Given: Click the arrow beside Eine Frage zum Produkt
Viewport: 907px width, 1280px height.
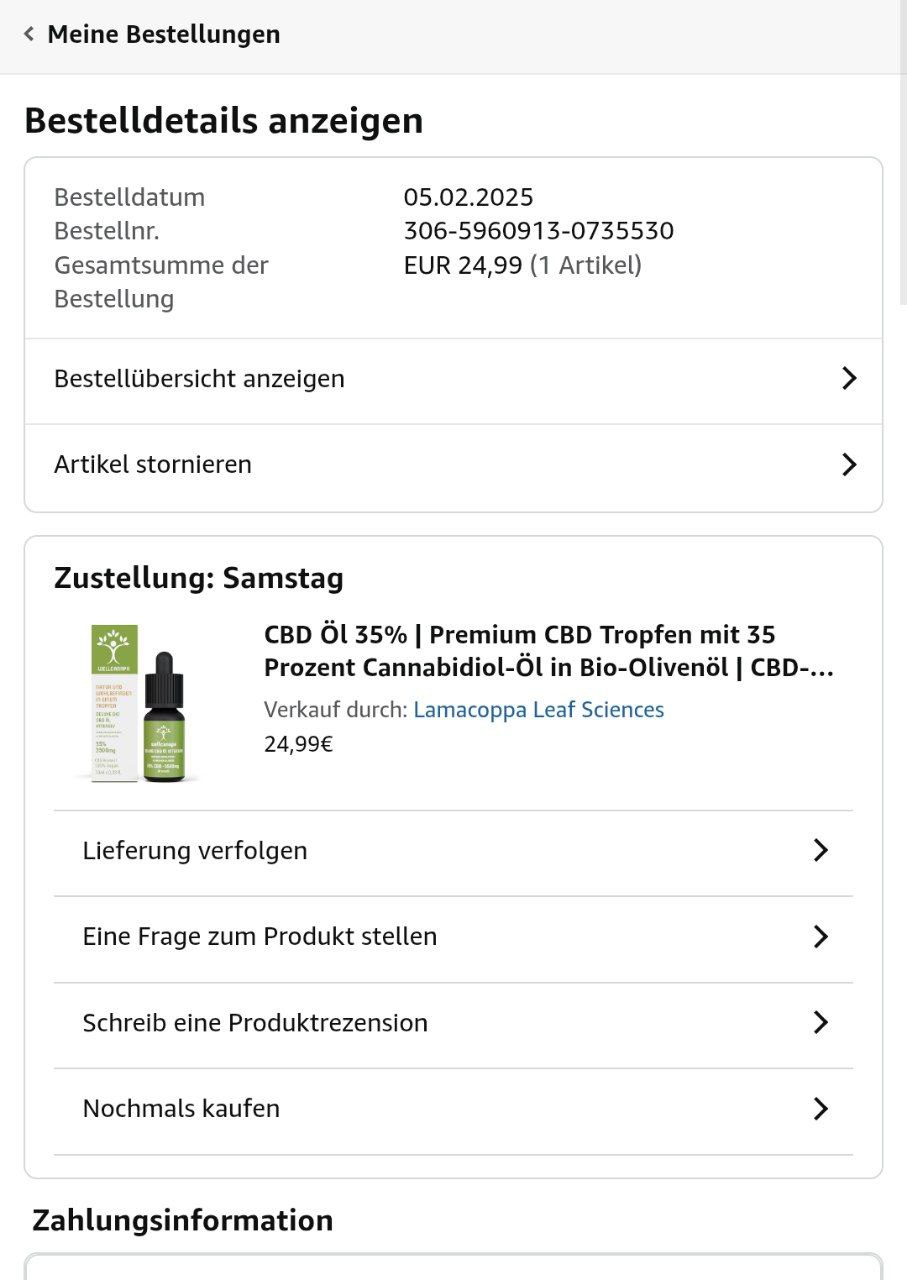Looking at the screenshot, I should 821,937.
